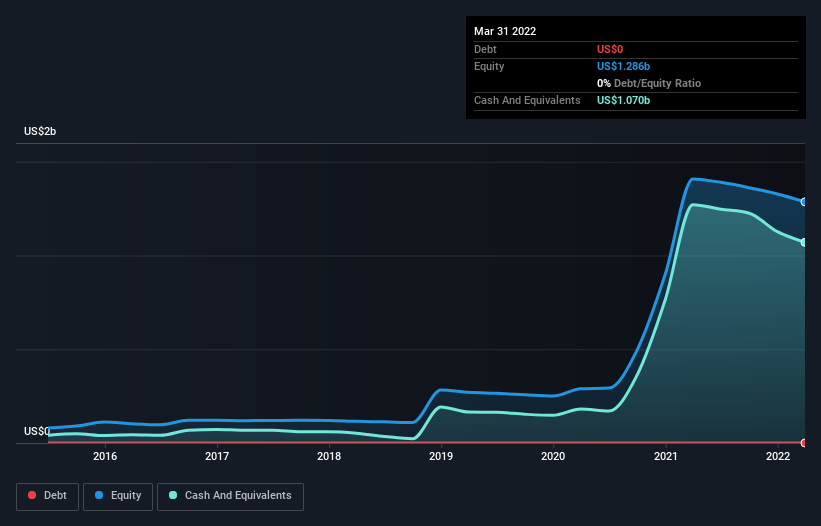This screenshot has height=526, width=821.
Task: Click the blue Equity endpoint marker
Action: (x=804, y=202)
